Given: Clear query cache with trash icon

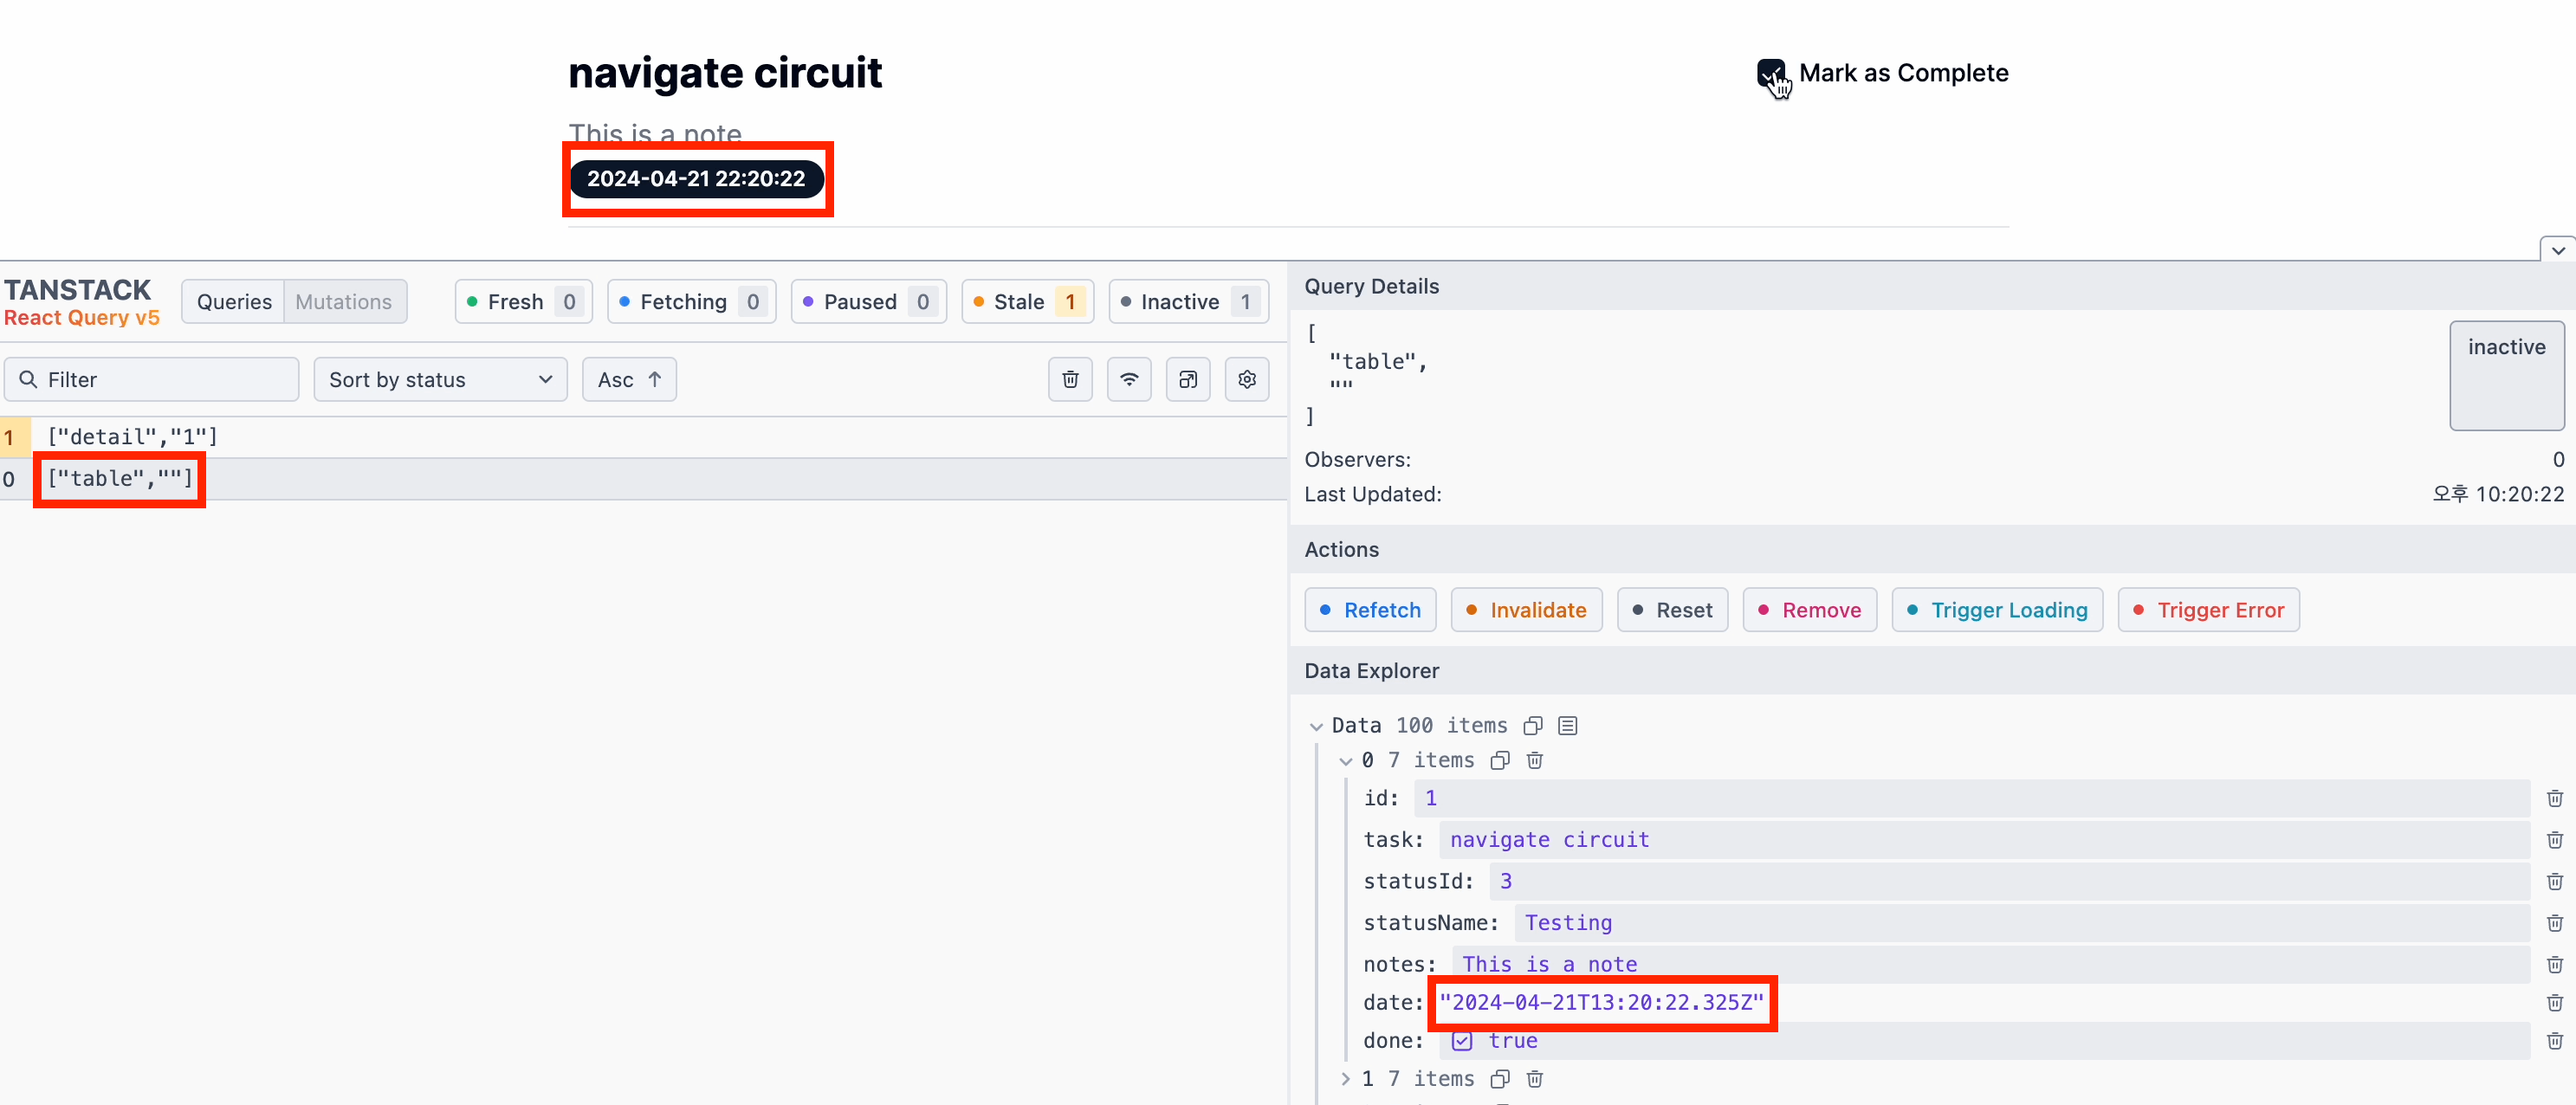Looking at the screenshot, I should [x=1070, y=380].
